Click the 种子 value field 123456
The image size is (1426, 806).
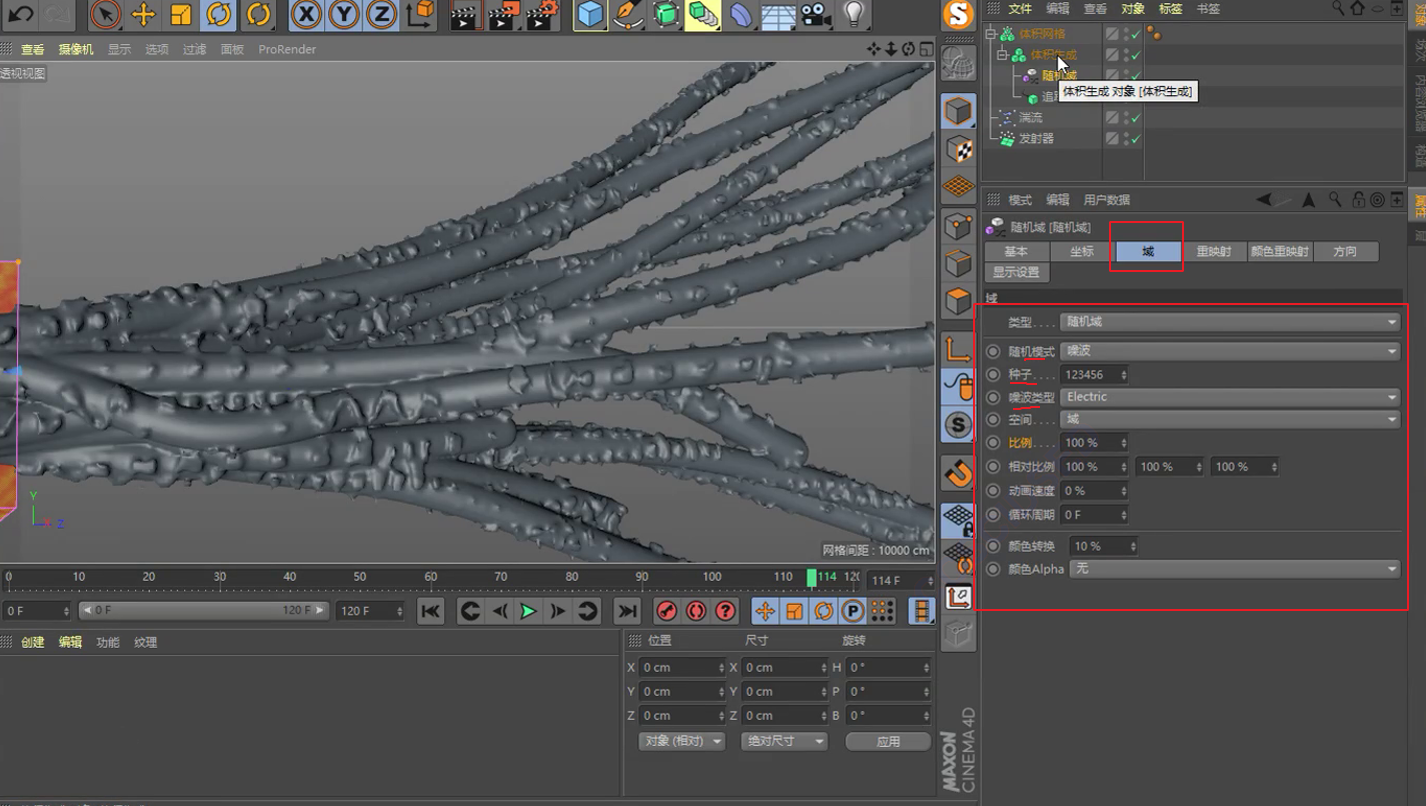pos(1094,375)
